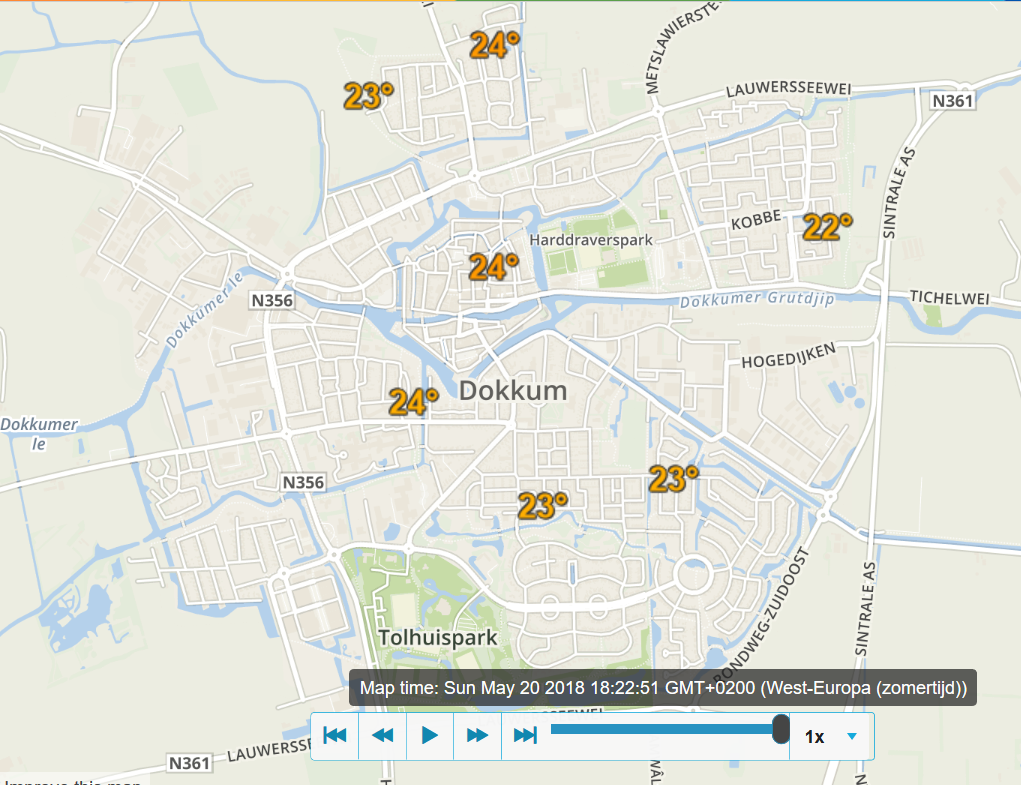
Task: Select the 24° marker beside Dokkum label
Action: pyautogui.click(x=413, y=402)
